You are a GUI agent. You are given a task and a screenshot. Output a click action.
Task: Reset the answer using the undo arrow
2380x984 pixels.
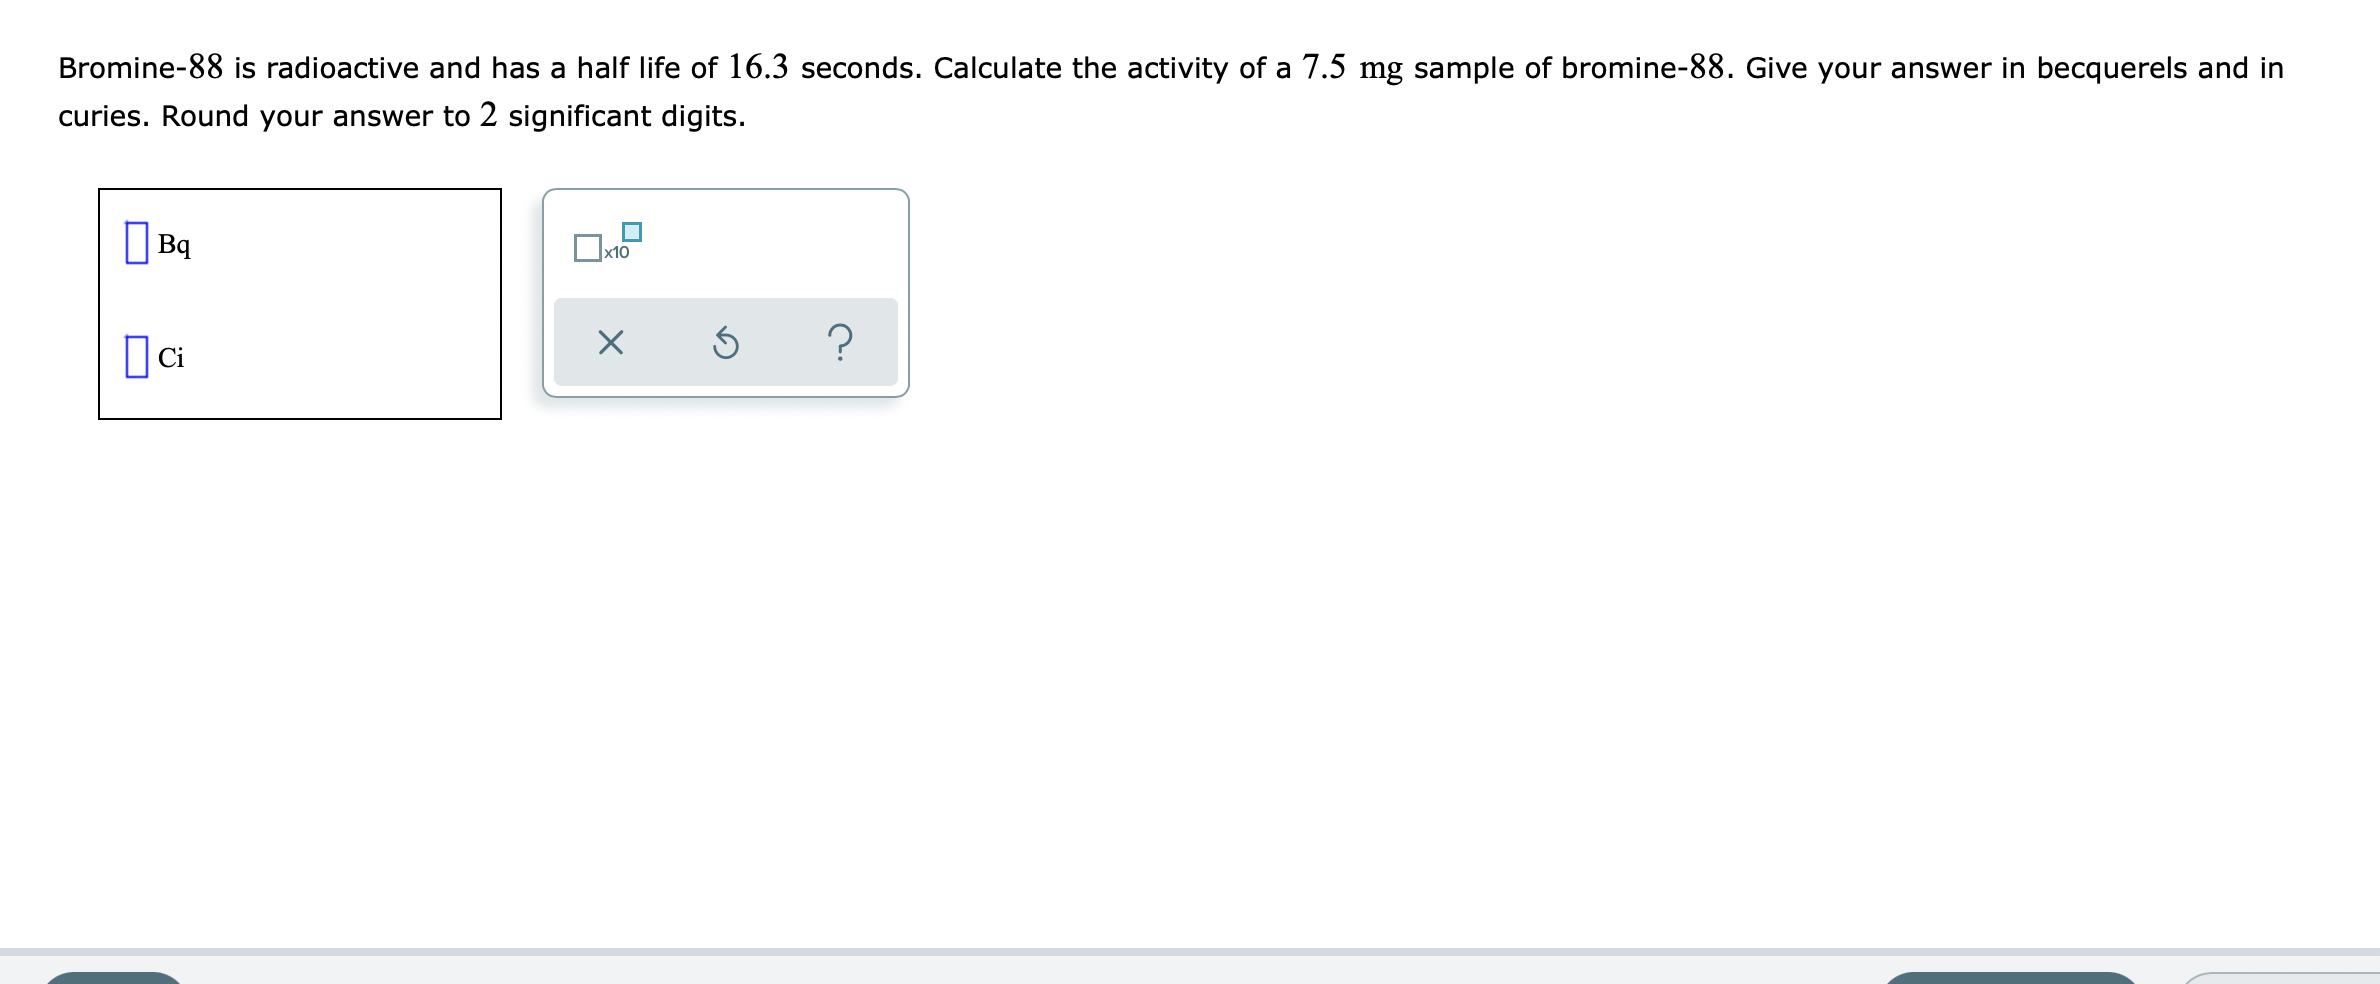726,344
